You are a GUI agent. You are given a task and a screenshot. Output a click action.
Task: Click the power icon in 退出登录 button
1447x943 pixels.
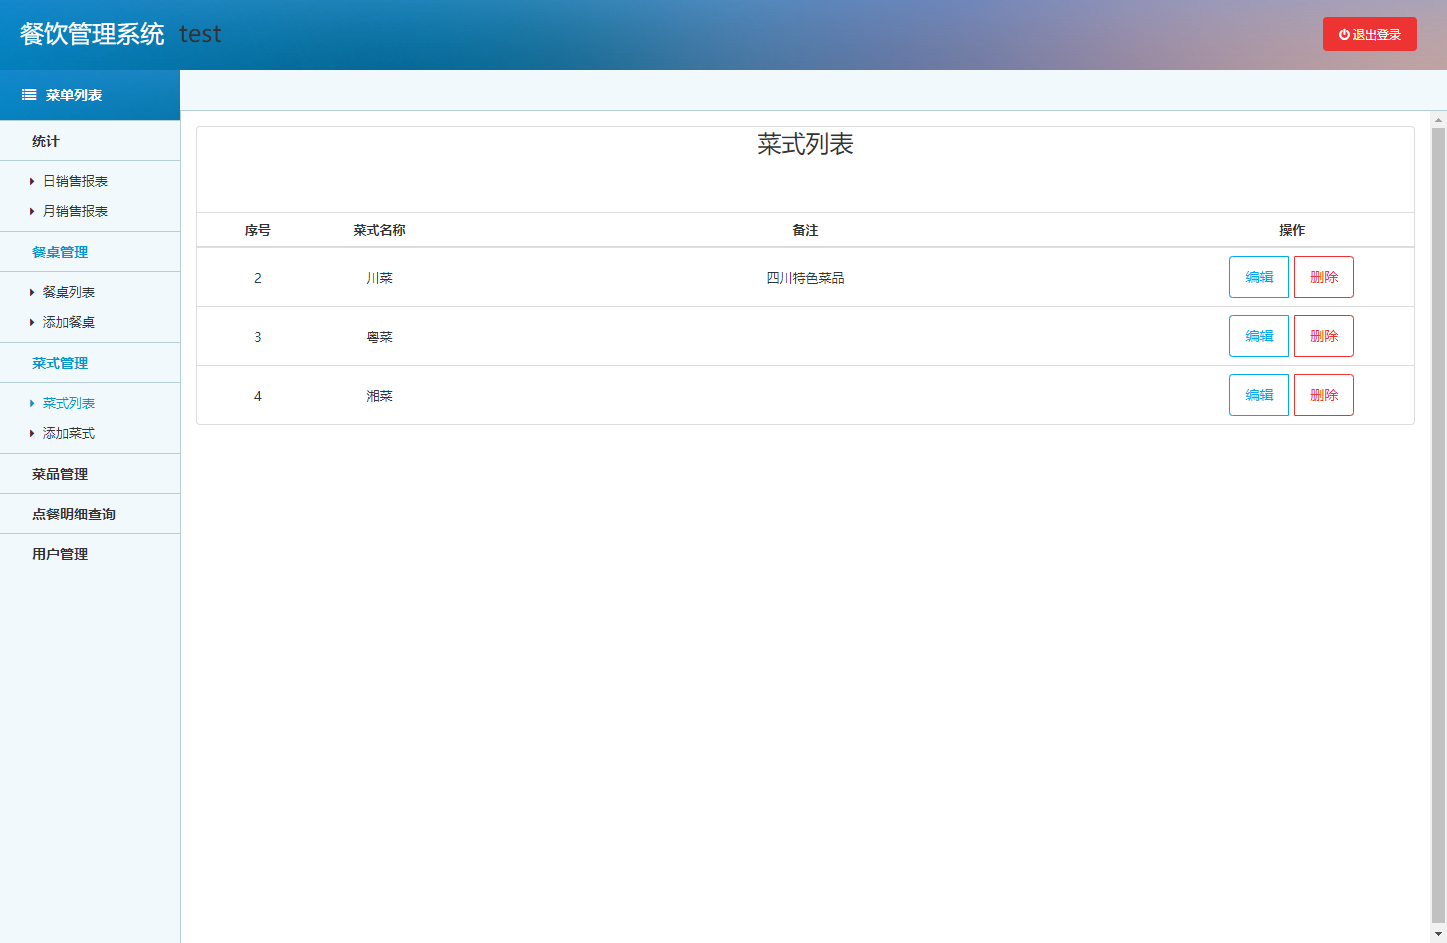[x=1344, y=35]
